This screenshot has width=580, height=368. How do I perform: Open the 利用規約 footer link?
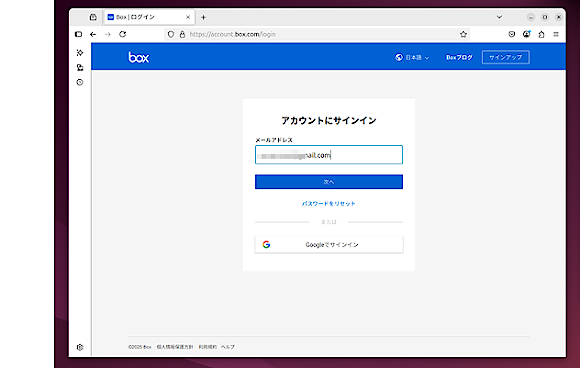[208, 347]
